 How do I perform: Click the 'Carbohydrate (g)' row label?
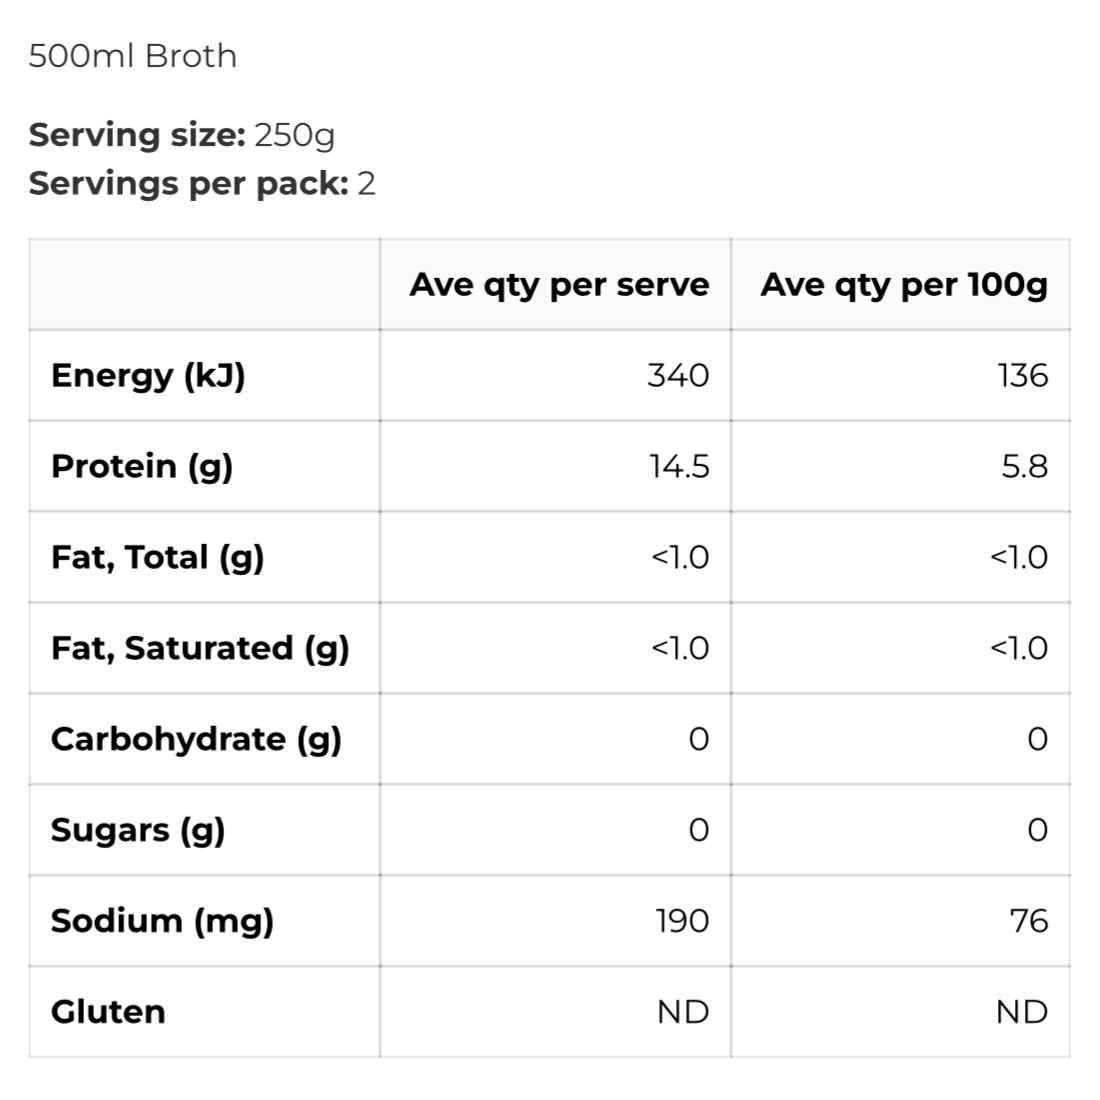[x=196, y=740]
